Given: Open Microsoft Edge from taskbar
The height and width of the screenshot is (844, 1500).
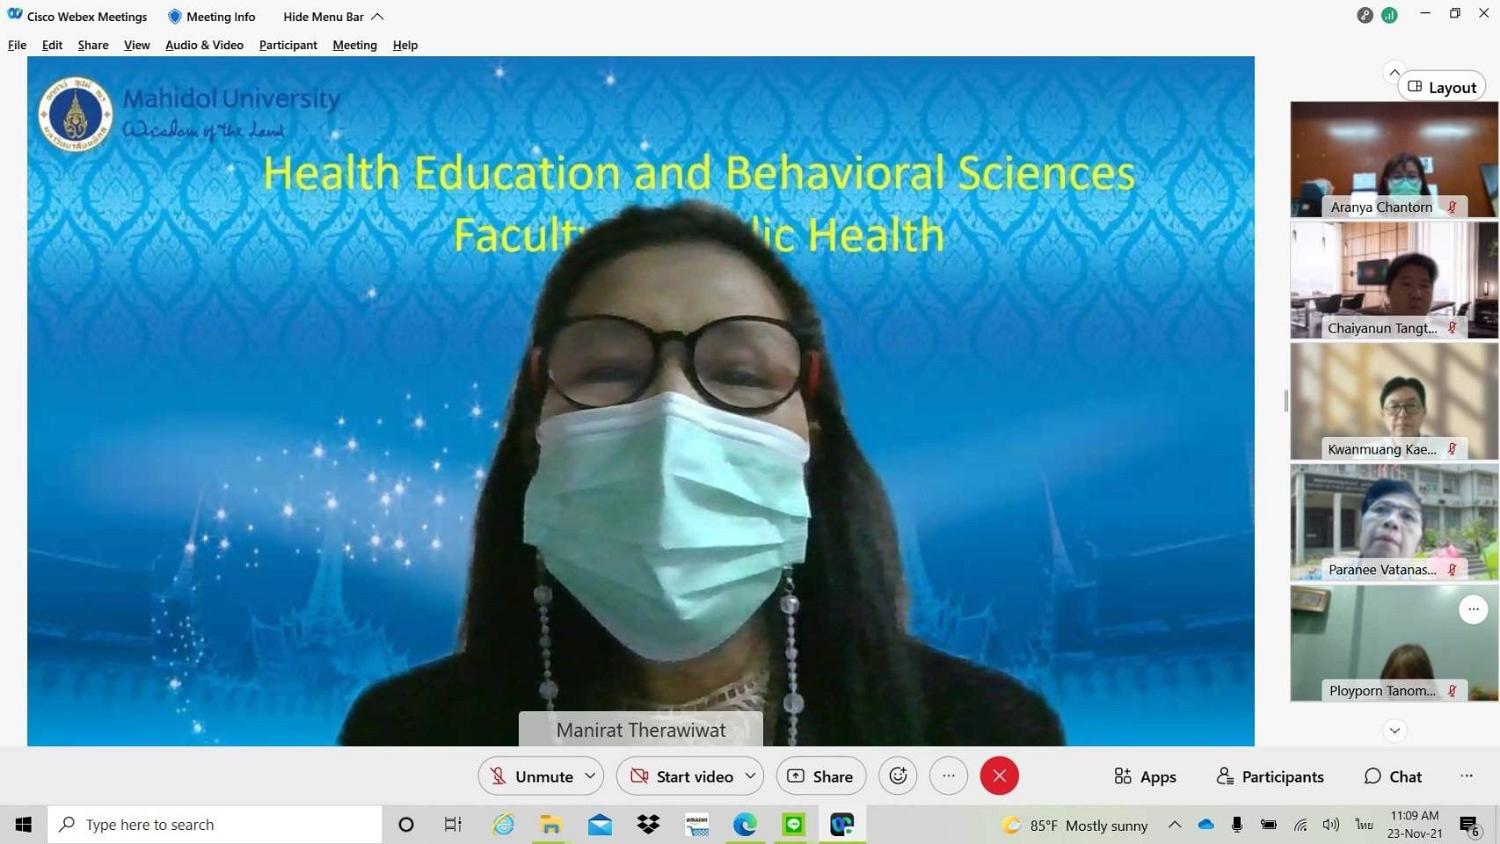Looking at the screenshot, I should coord(745,825).
